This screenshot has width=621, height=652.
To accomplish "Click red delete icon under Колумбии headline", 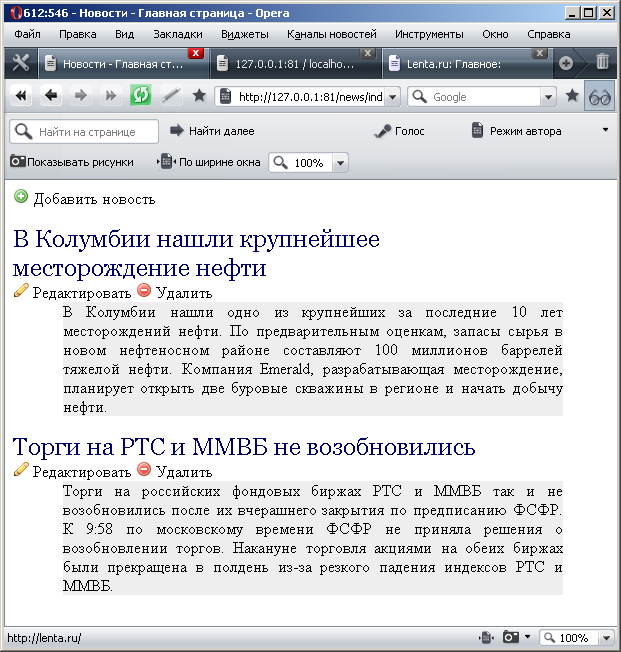I will click(x=144, y=290).
